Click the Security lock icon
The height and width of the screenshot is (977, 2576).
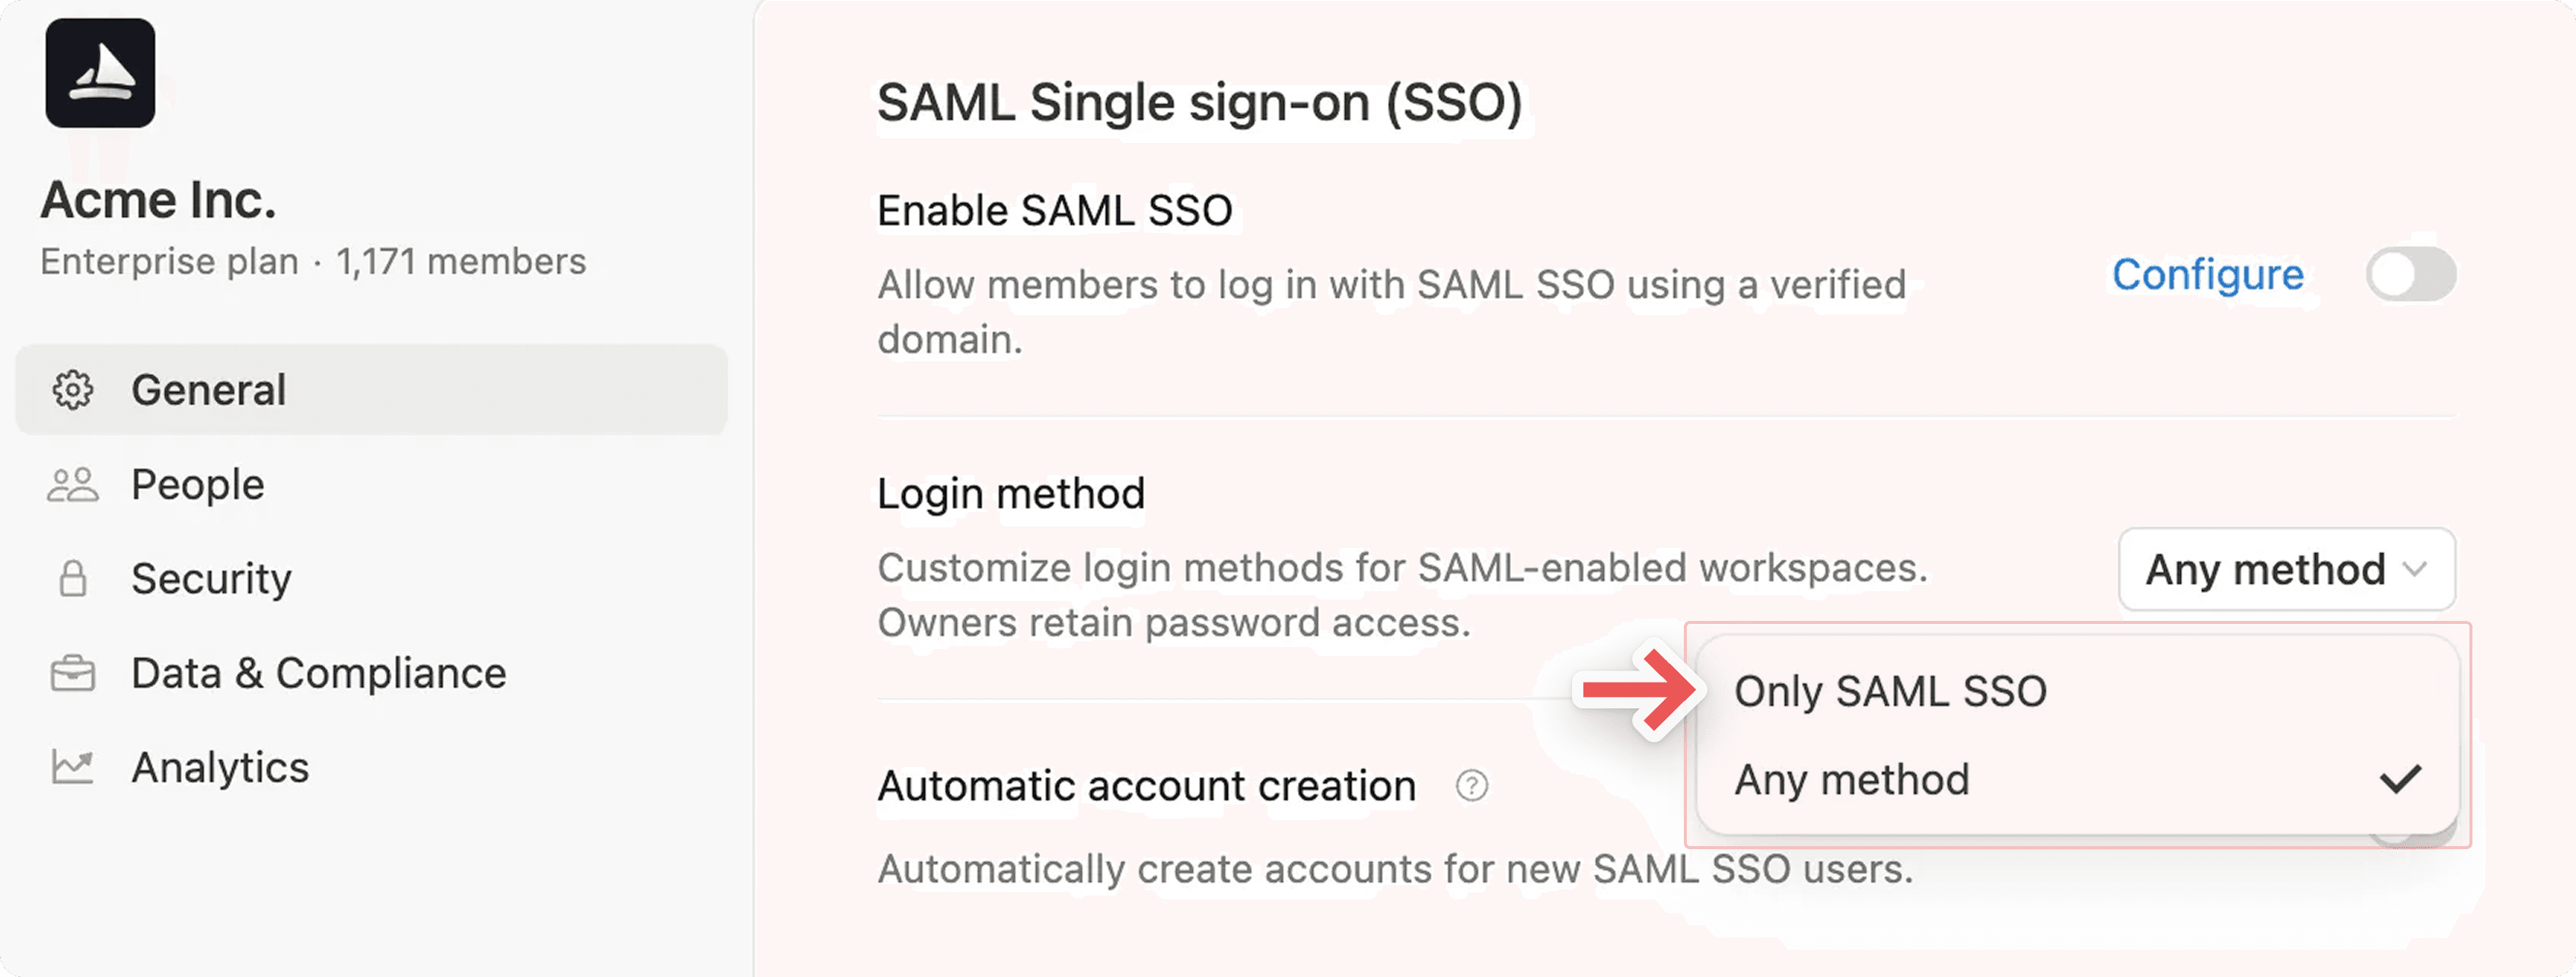click(x=73, y=578)
